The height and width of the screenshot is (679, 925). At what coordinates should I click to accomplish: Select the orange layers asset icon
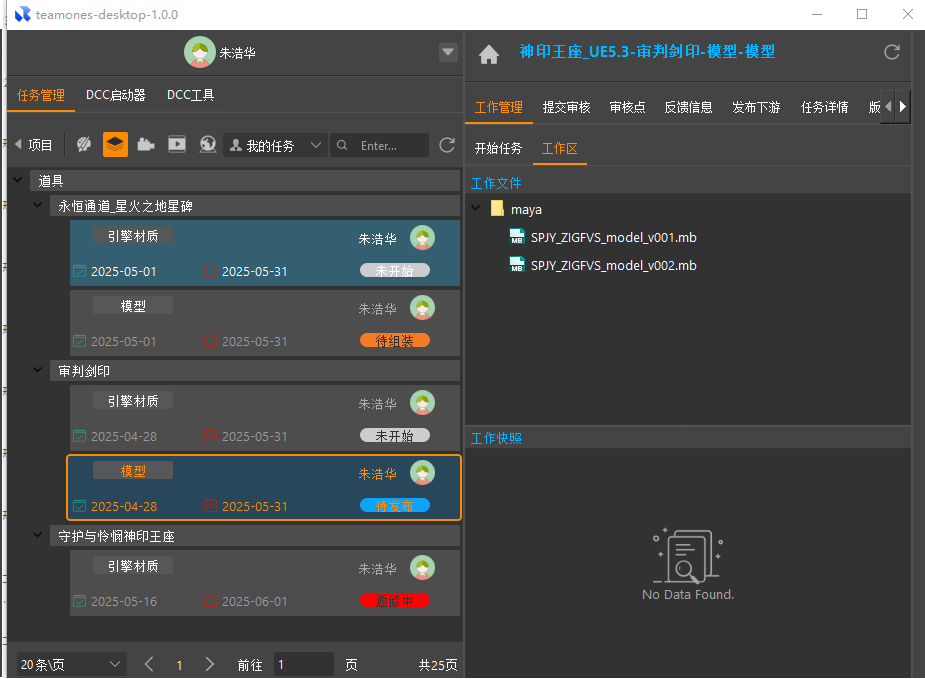tap(115, 145)
